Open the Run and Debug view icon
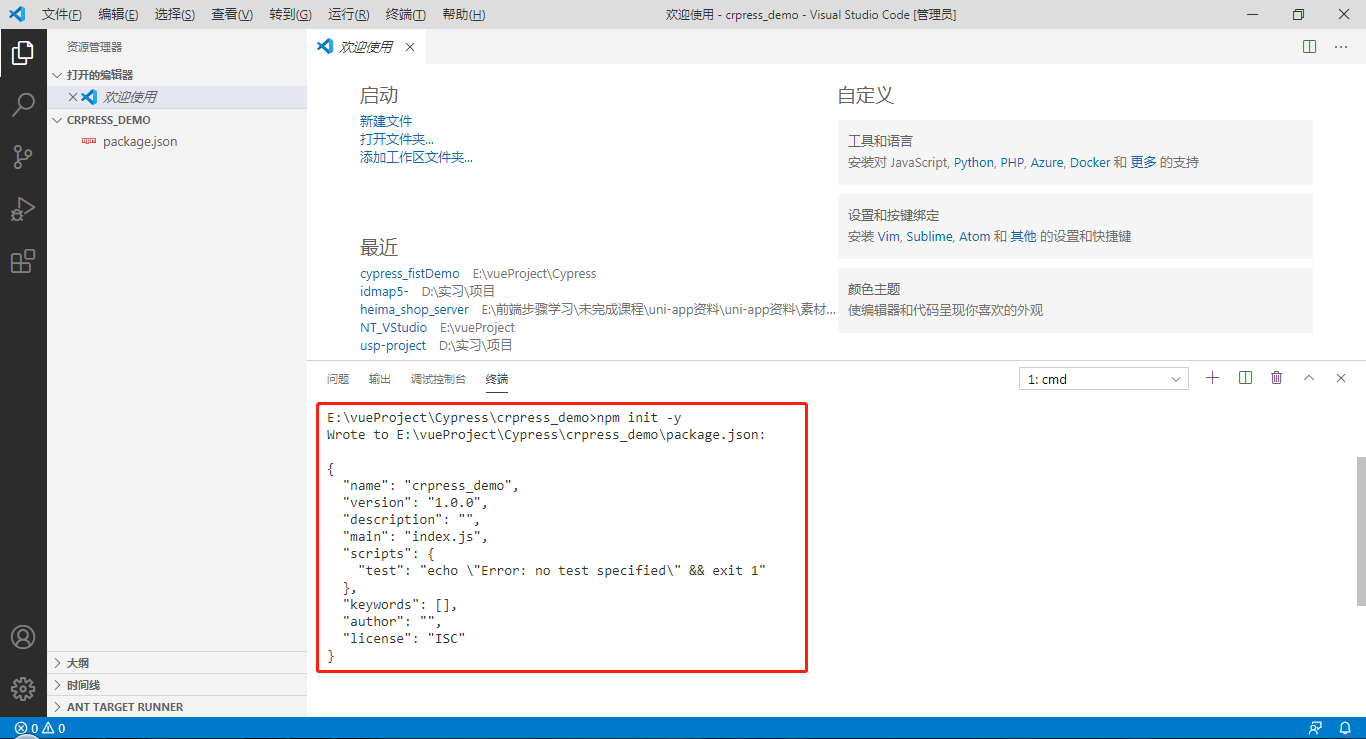The height and width of the screenshot is (739, 1366). 23,209
